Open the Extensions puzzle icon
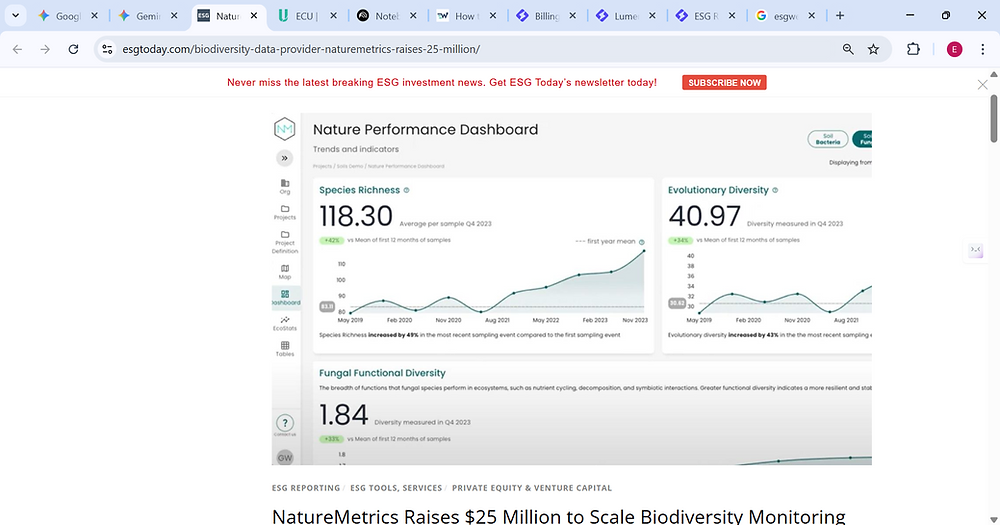This screenshot has width=1000, height=525. coord(913,49)
